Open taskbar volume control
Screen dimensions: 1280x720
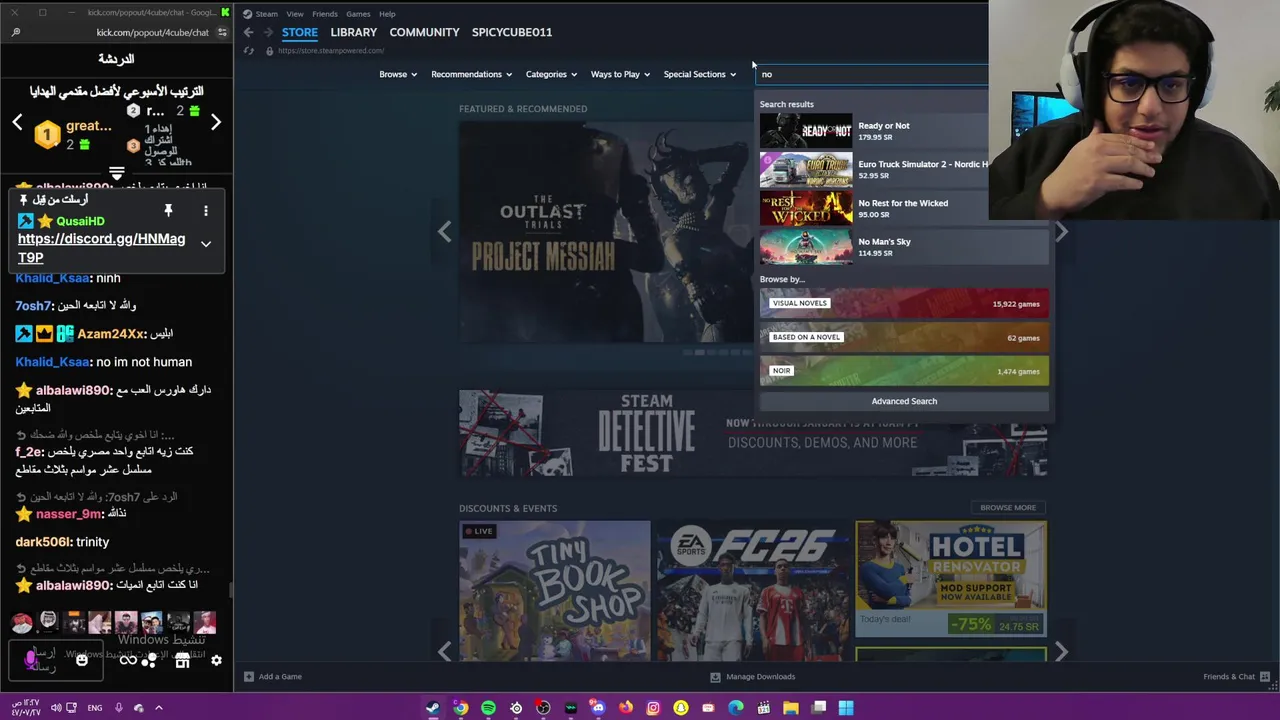[x=56, y=708]
